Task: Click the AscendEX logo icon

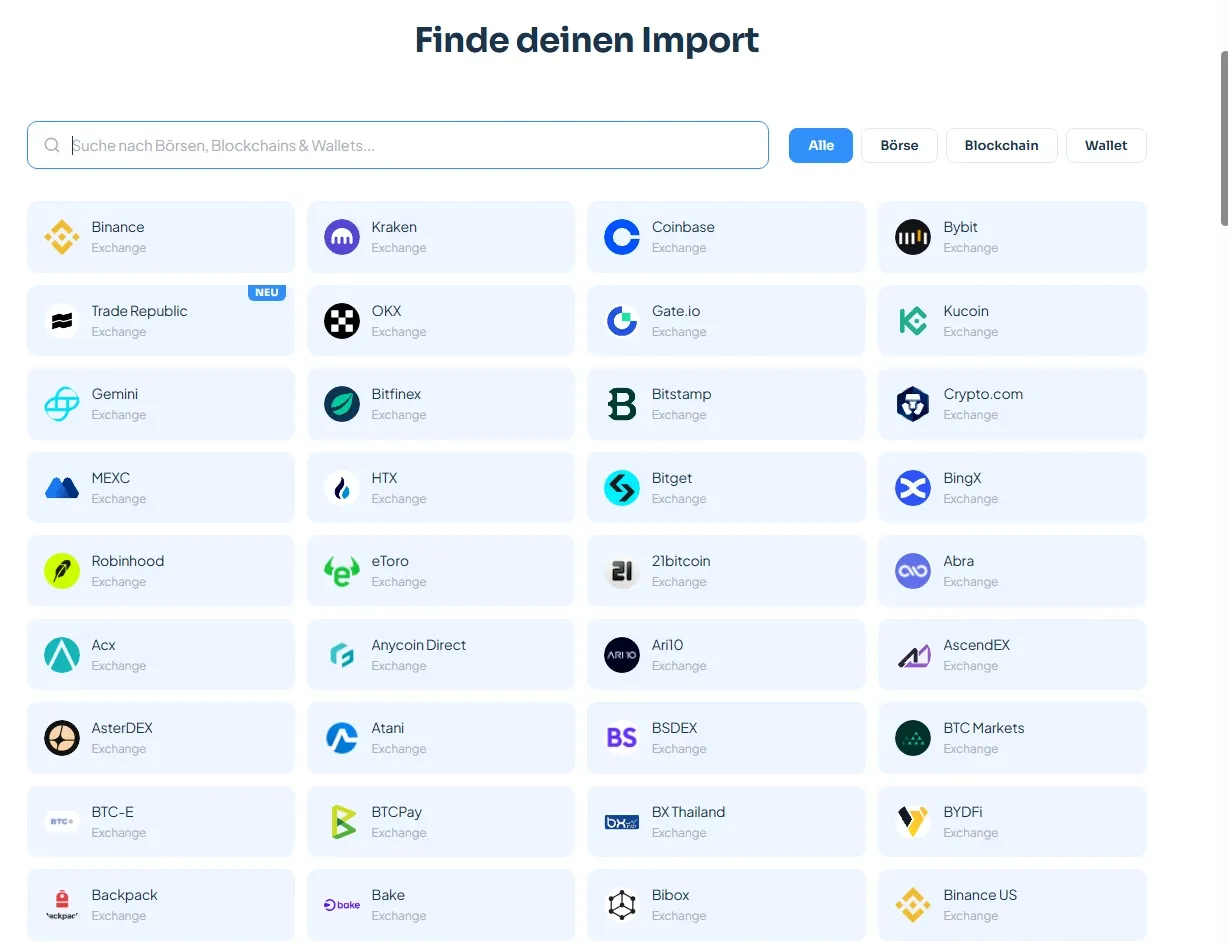Action: [x=913, y=655]
